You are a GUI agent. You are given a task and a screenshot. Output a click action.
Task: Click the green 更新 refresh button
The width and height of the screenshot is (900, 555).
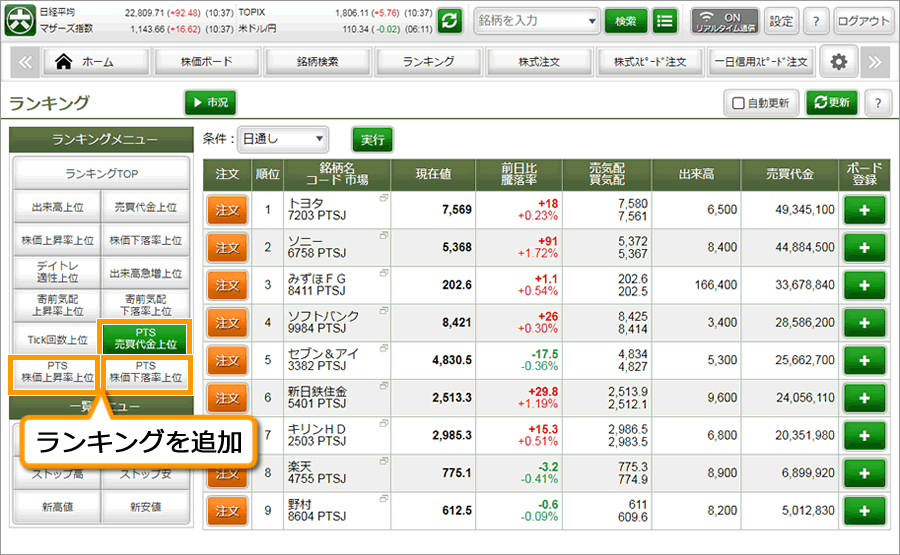point(832,103)
